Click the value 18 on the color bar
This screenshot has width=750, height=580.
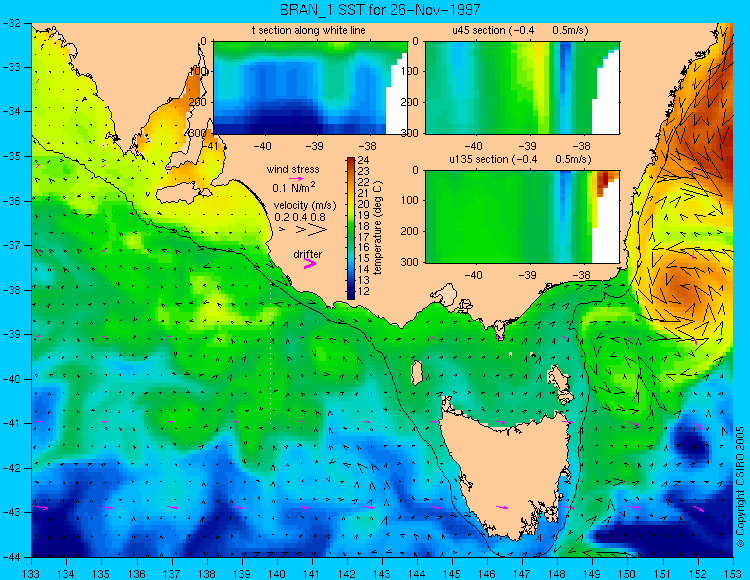click(x=364, y=226)
